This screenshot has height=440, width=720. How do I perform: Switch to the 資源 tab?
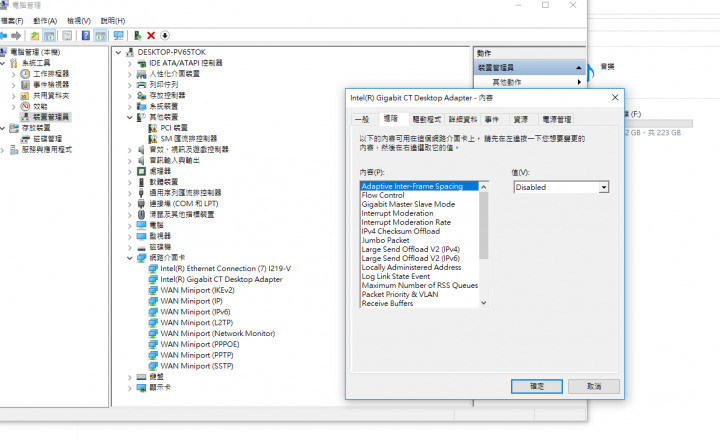tap(521, 119)
